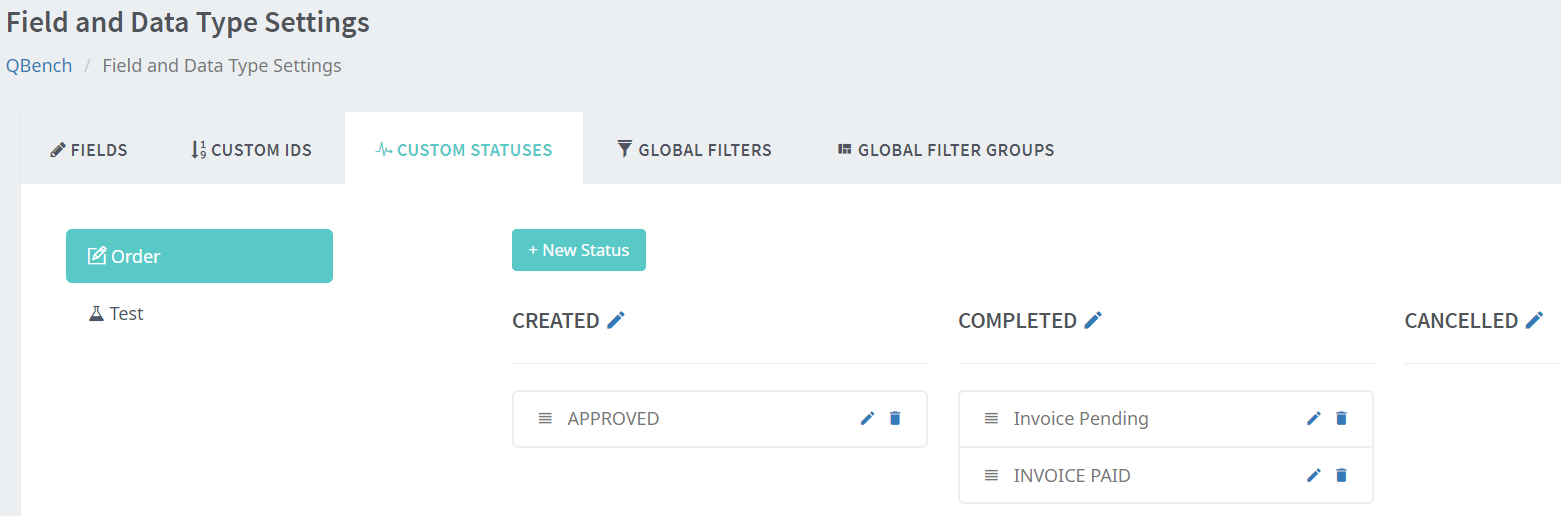Edit the CANCELLED column name pencil icon

[x=1534, y=320]
